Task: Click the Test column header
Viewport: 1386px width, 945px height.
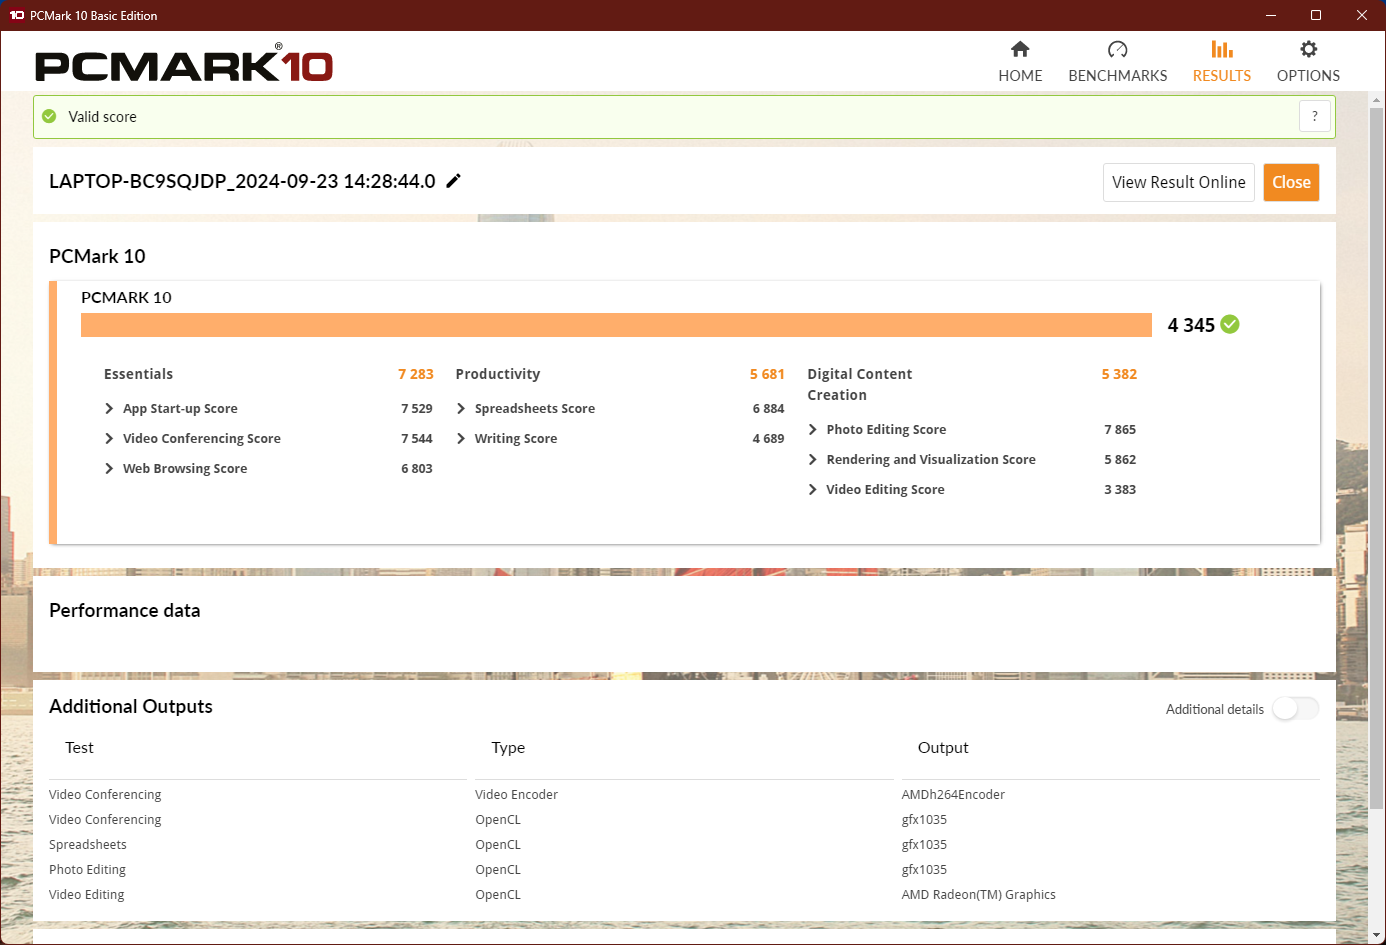Action: [x=79, y=748]
